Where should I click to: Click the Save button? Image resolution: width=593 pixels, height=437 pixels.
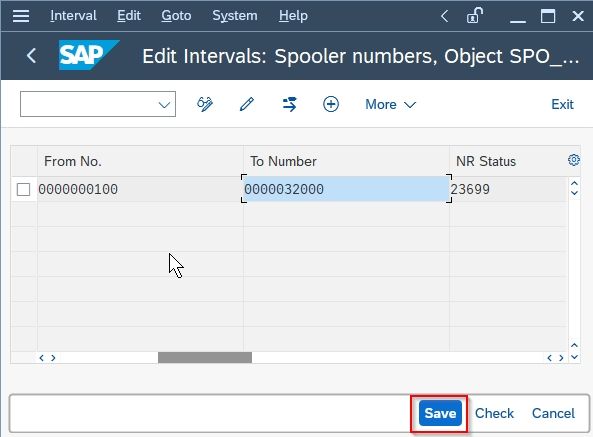[x=440, y=413]
